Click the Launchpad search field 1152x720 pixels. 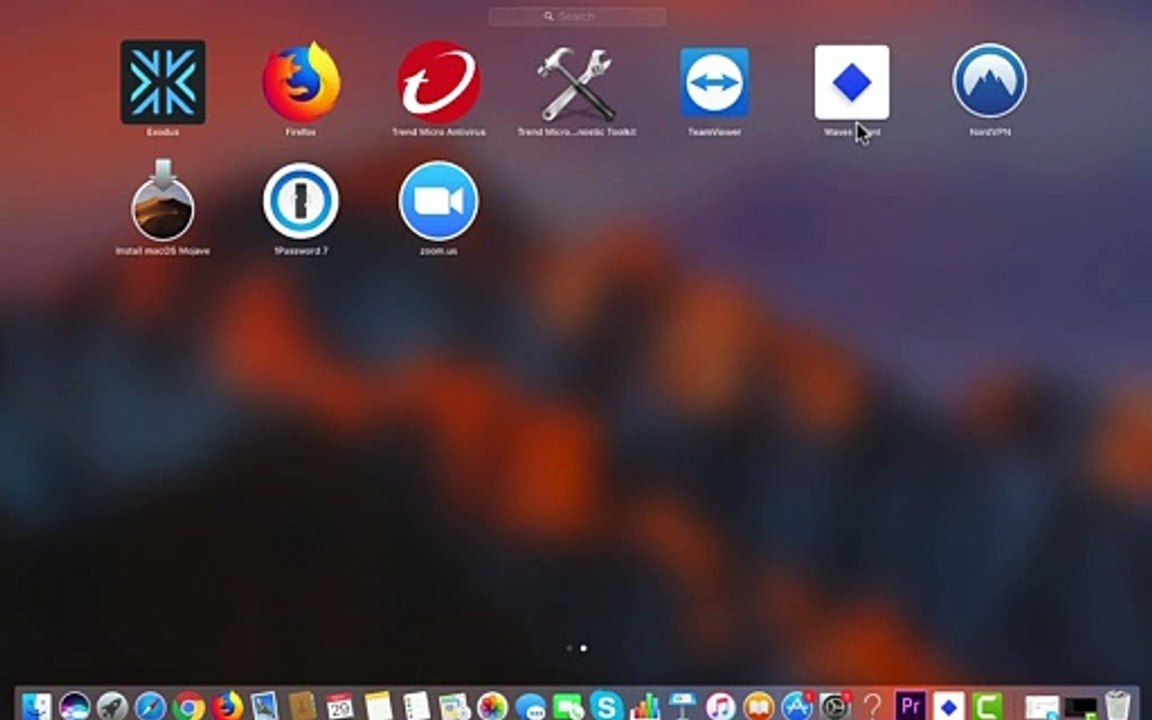tap(577, 16)
